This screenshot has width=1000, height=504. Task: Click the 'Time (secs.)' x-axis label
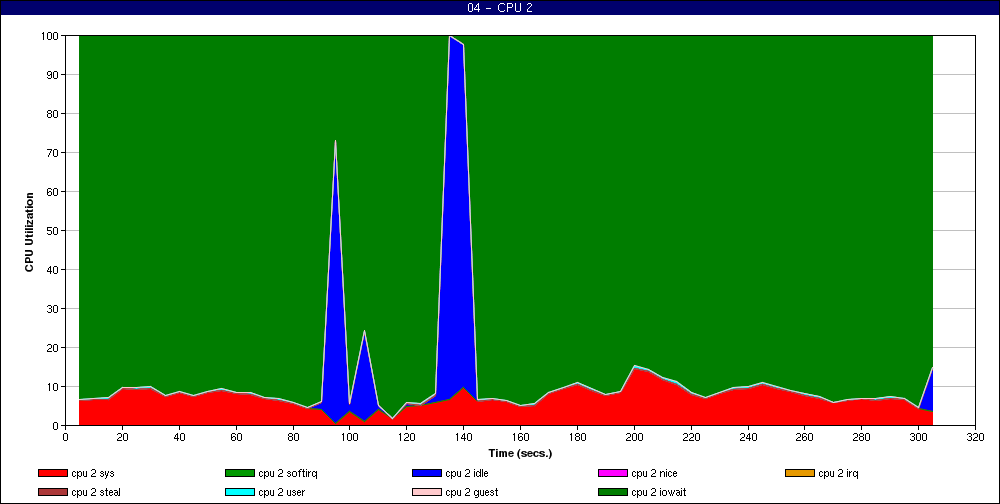(520, 454)
